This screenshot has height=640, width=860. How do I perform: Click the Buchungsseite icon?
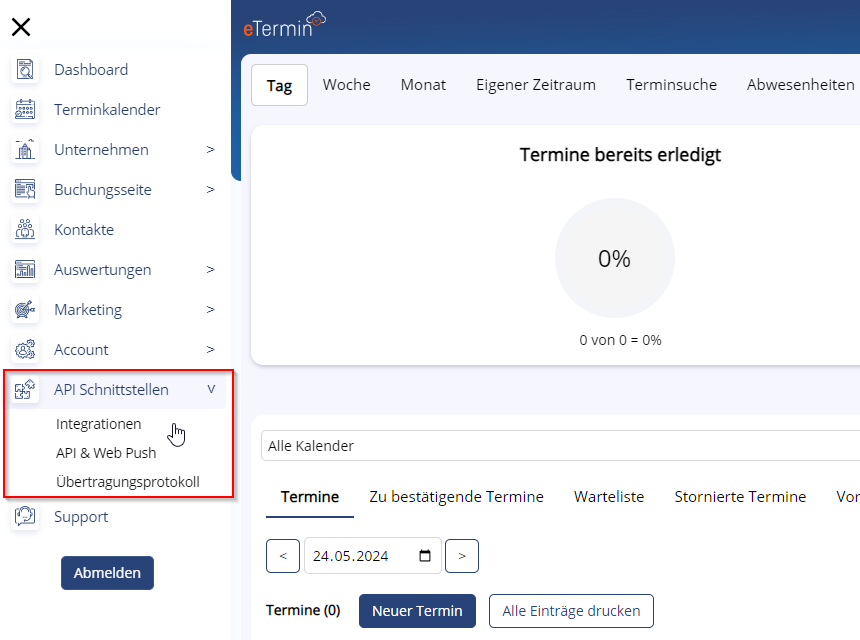tap(25, 190)
